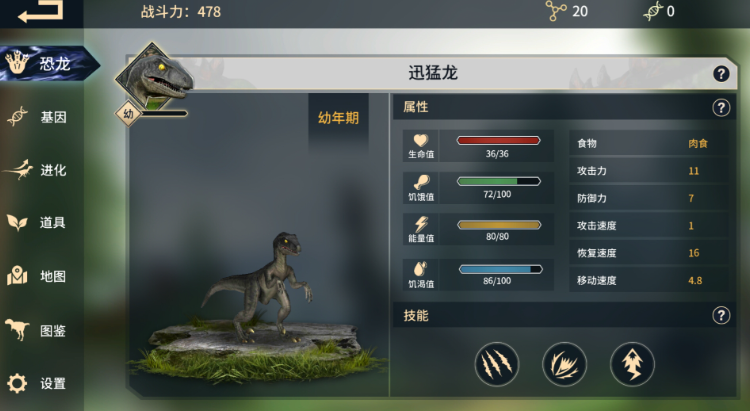Click the 幼年期 growth stage label

339,118
